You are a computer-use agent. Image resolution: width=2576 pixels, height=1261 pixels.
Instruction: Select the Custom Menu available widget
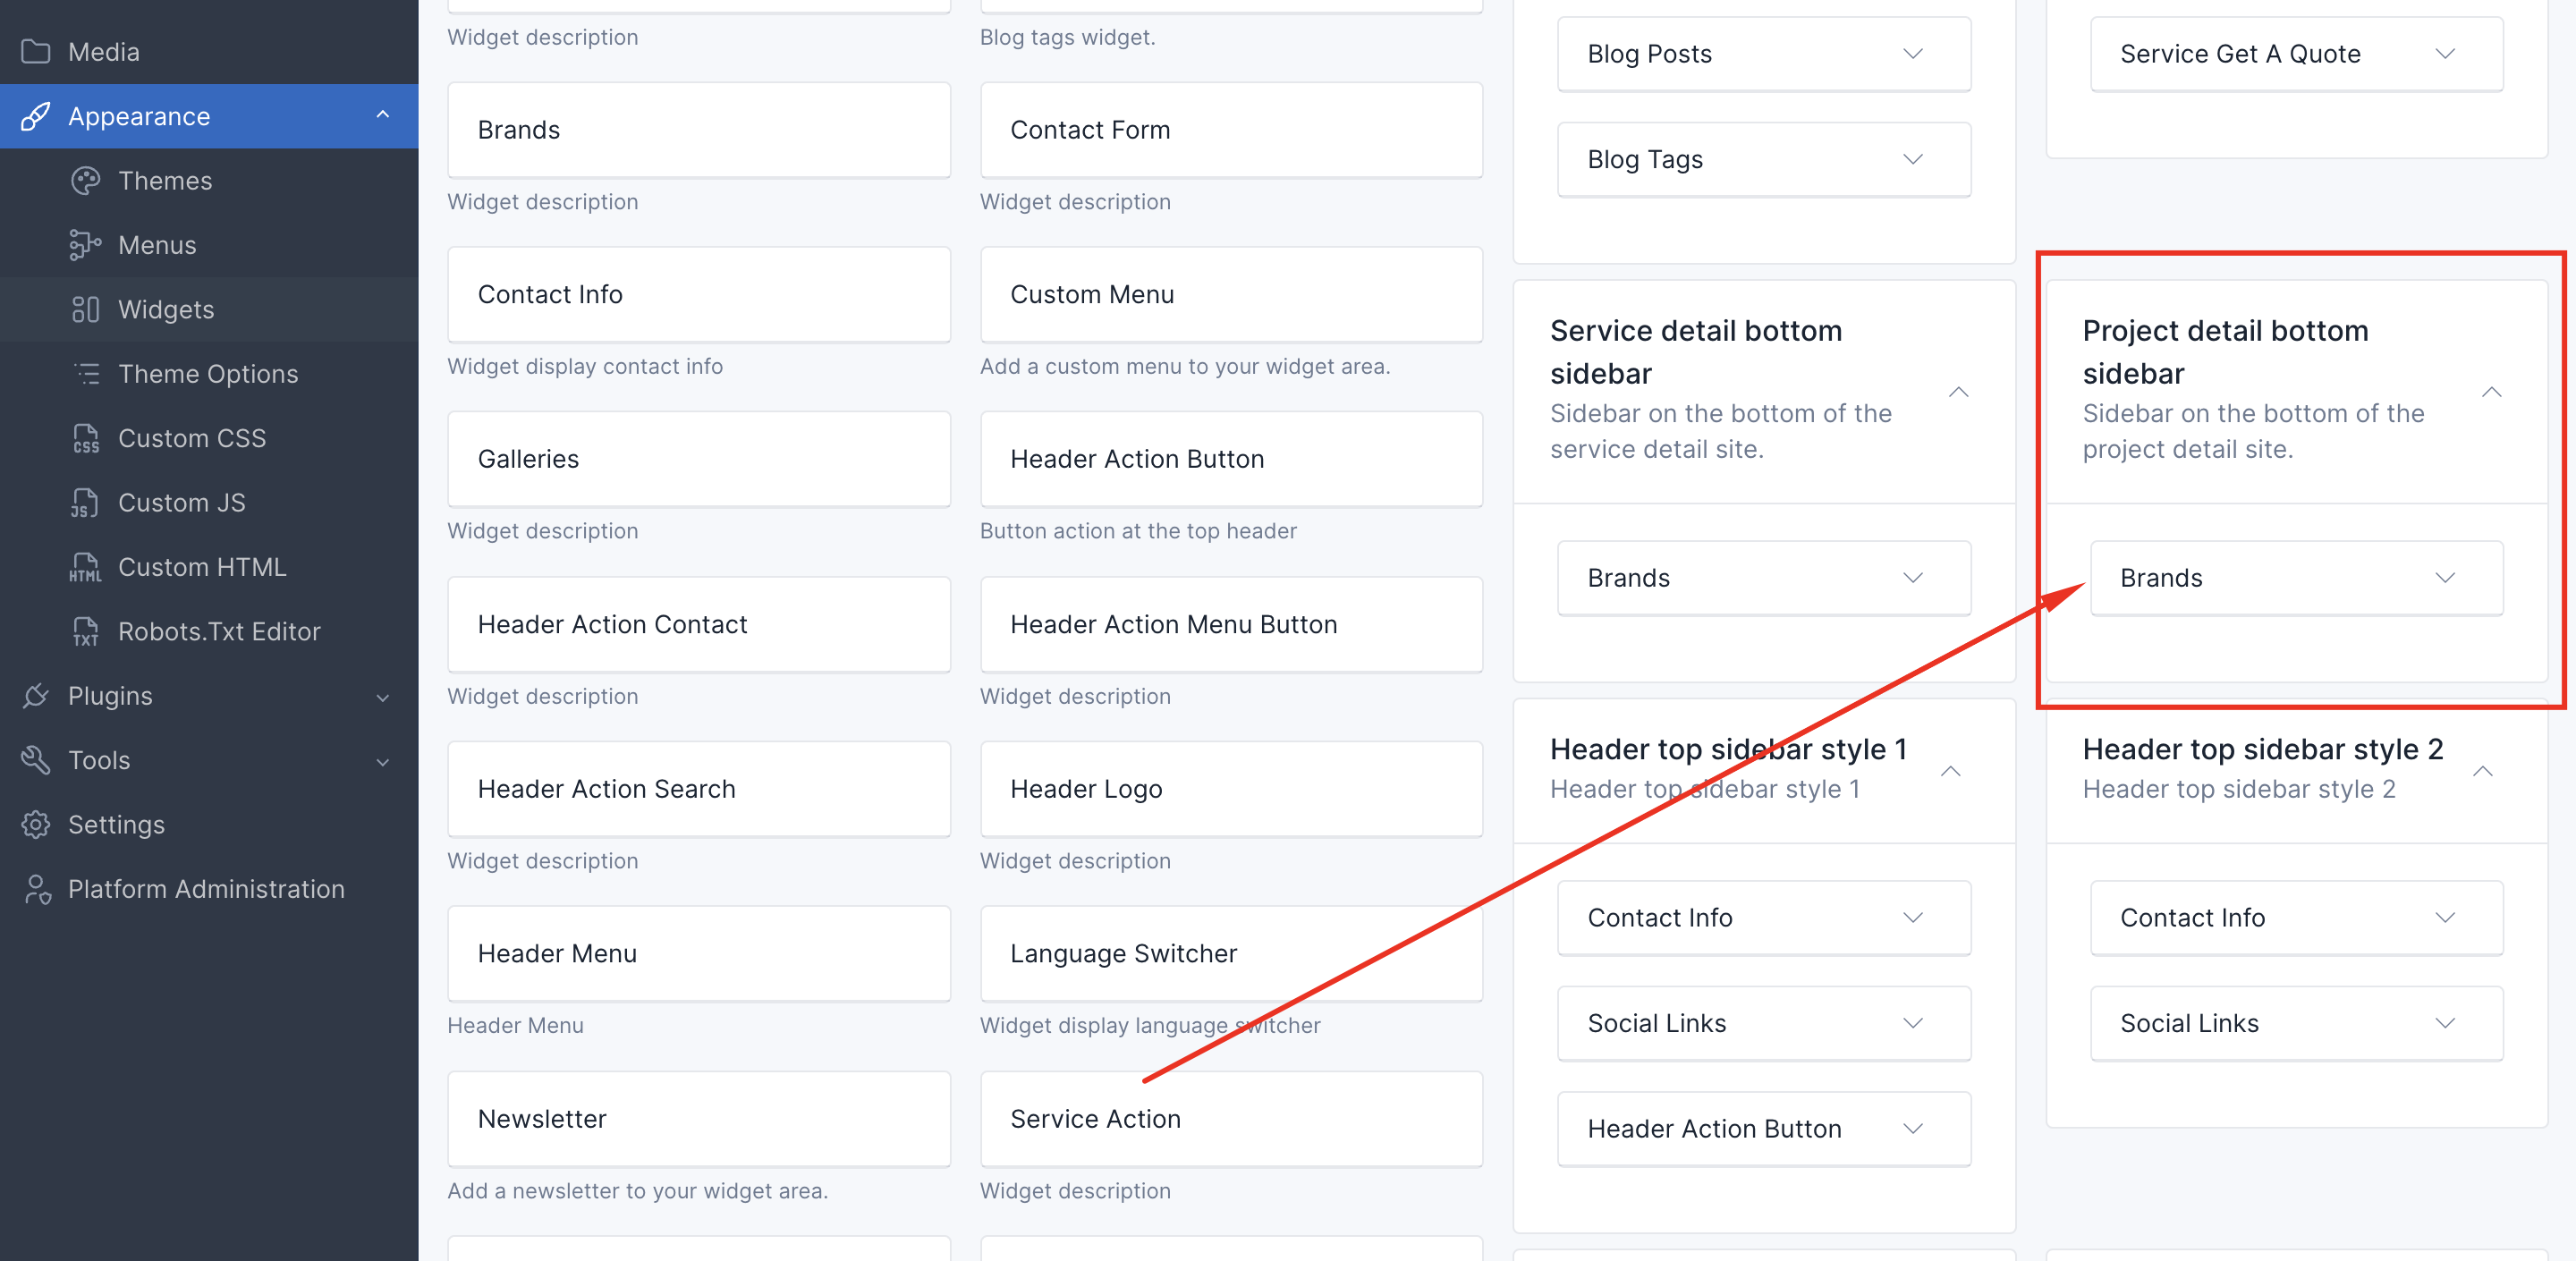[x=1231, y=295]
